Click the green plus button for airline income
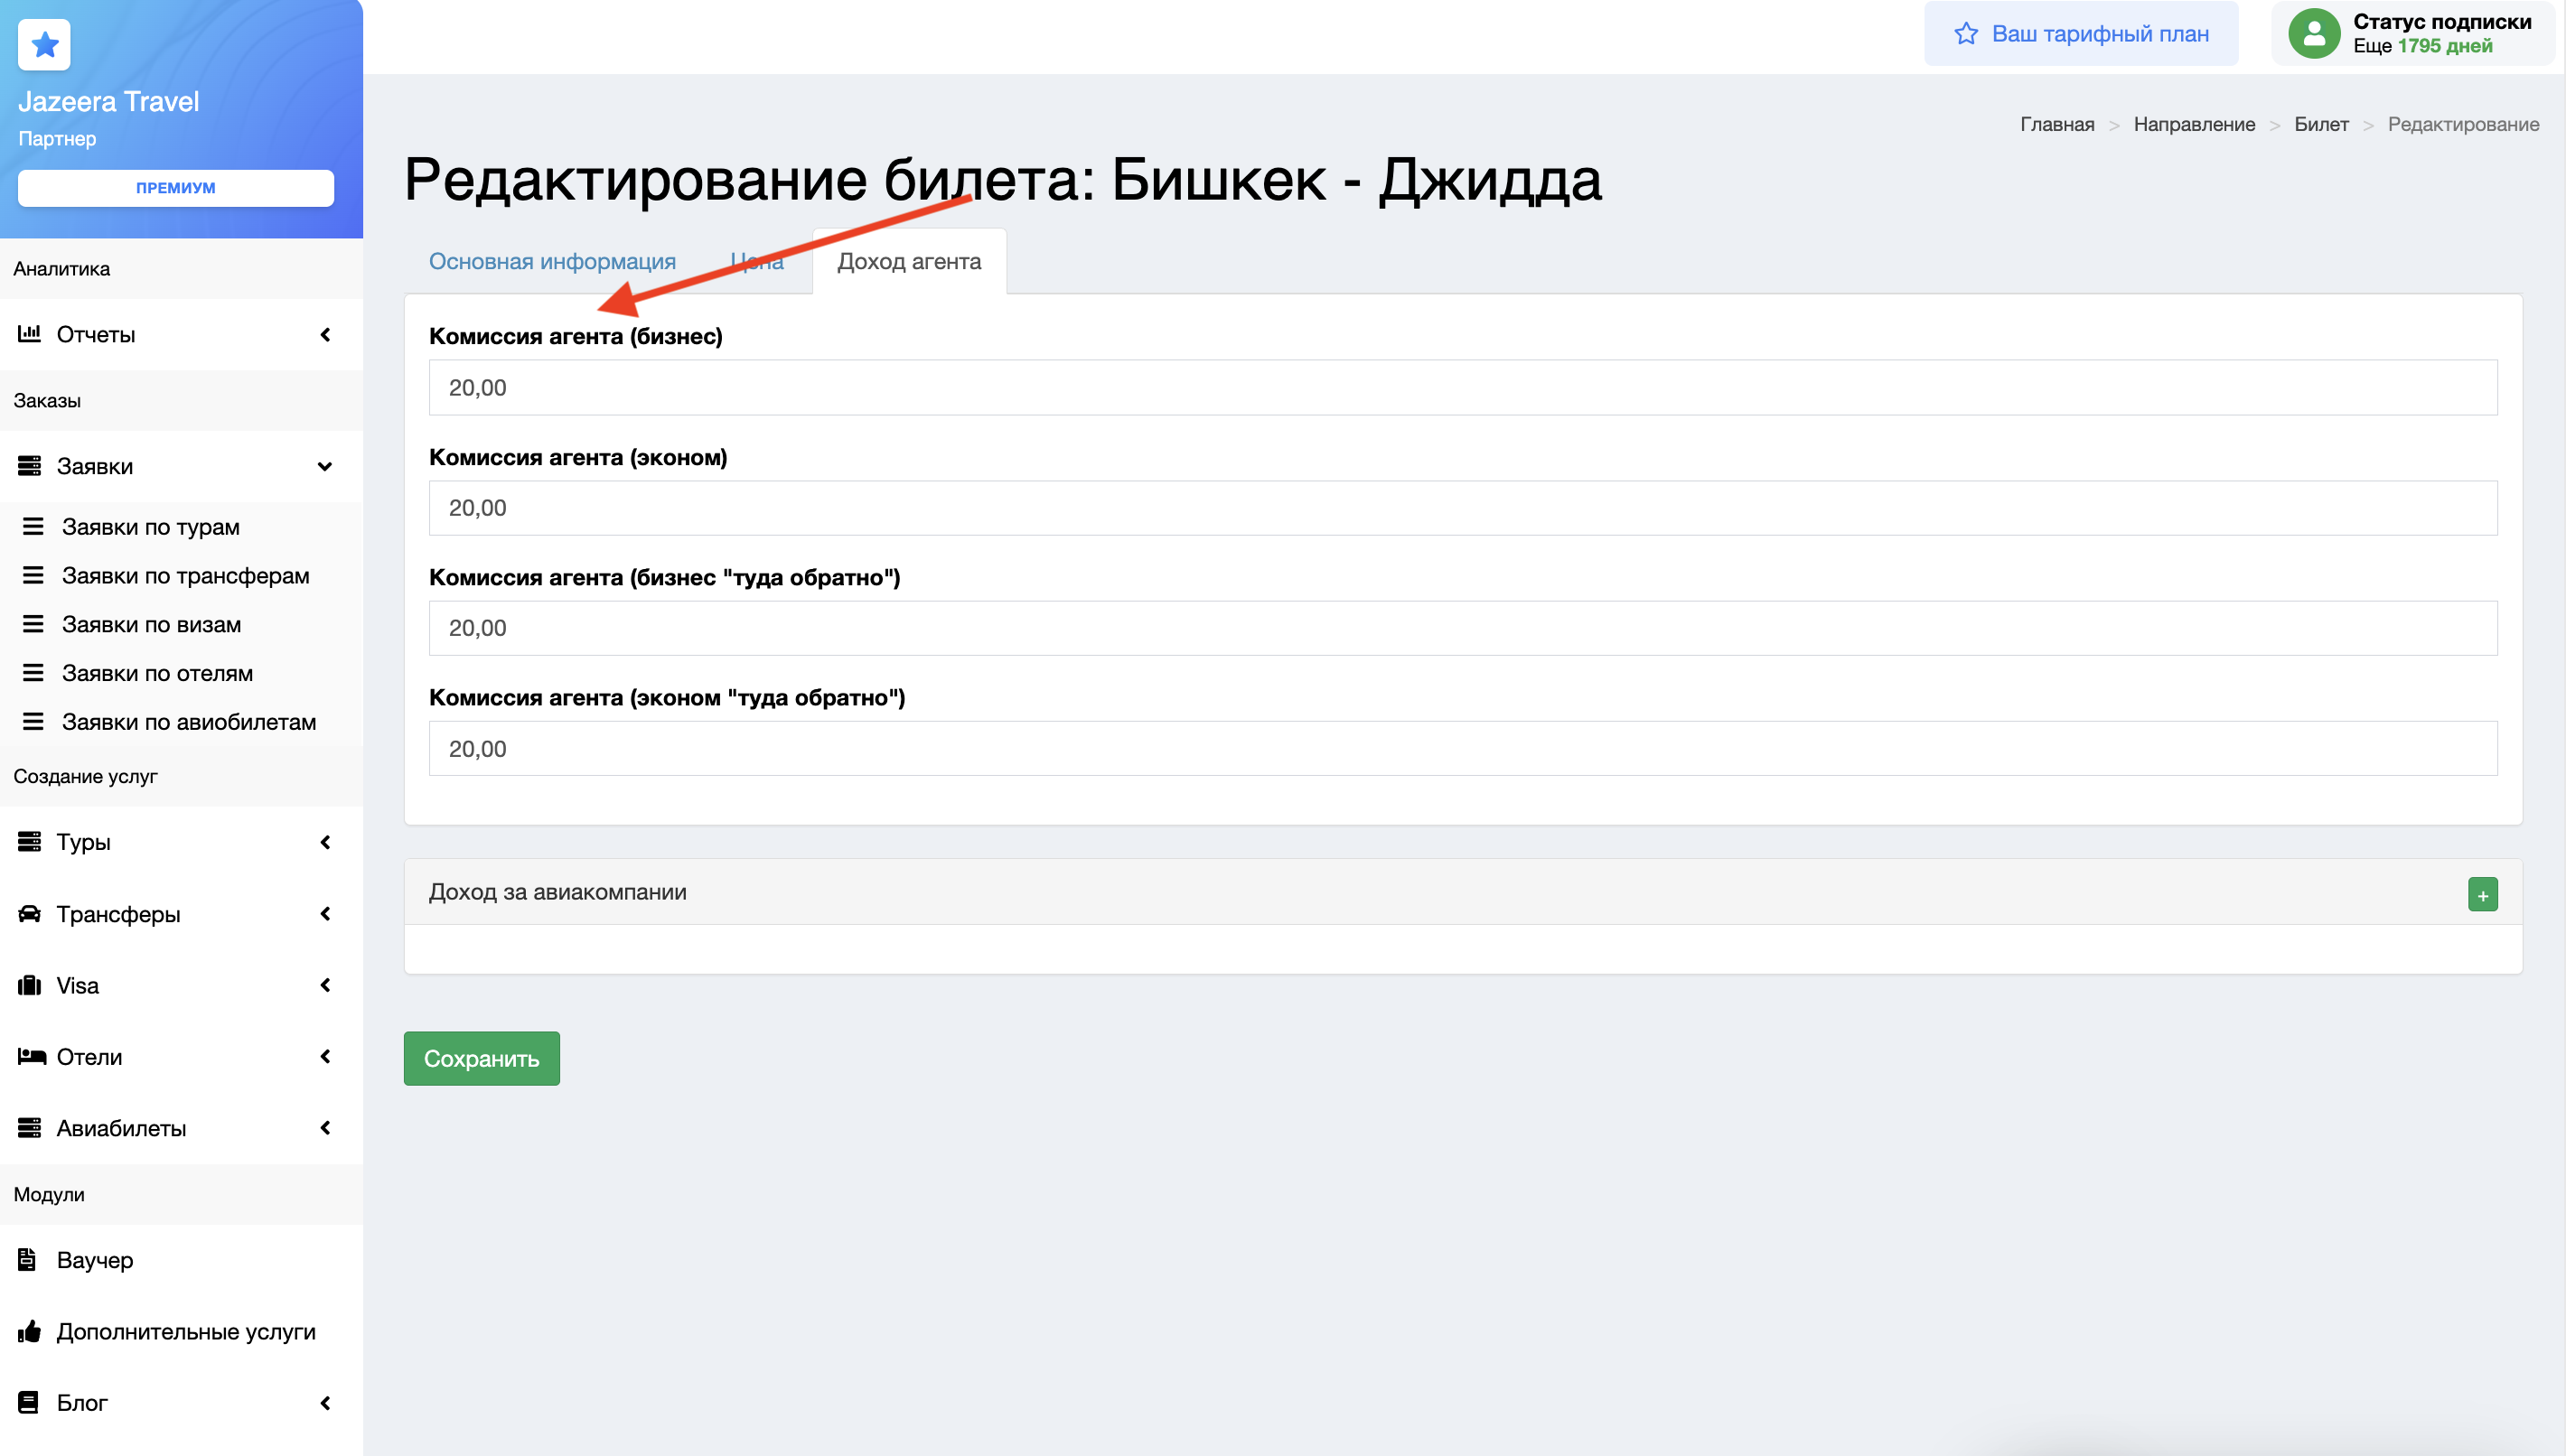The image size is (2566, 1456). click(2482, 894)
